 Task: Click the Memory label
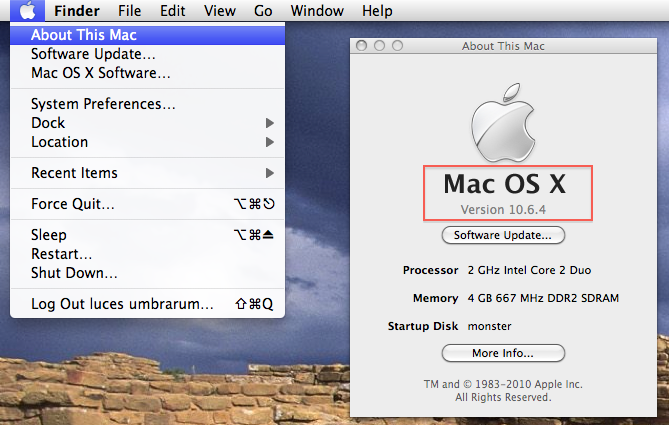coord(436,298)
